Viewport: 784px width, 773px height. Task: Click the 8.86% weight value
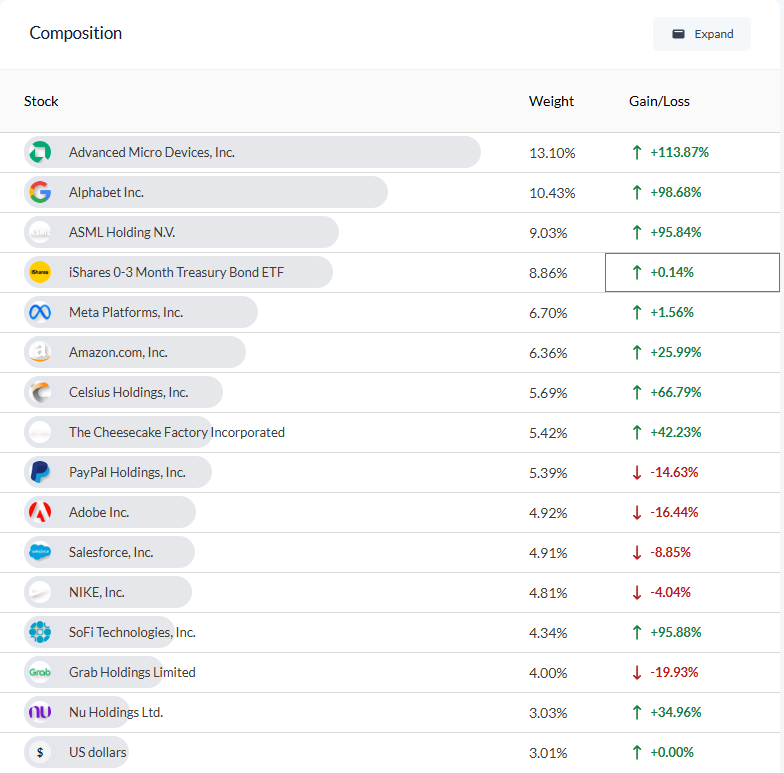click(x=548, y=273)
